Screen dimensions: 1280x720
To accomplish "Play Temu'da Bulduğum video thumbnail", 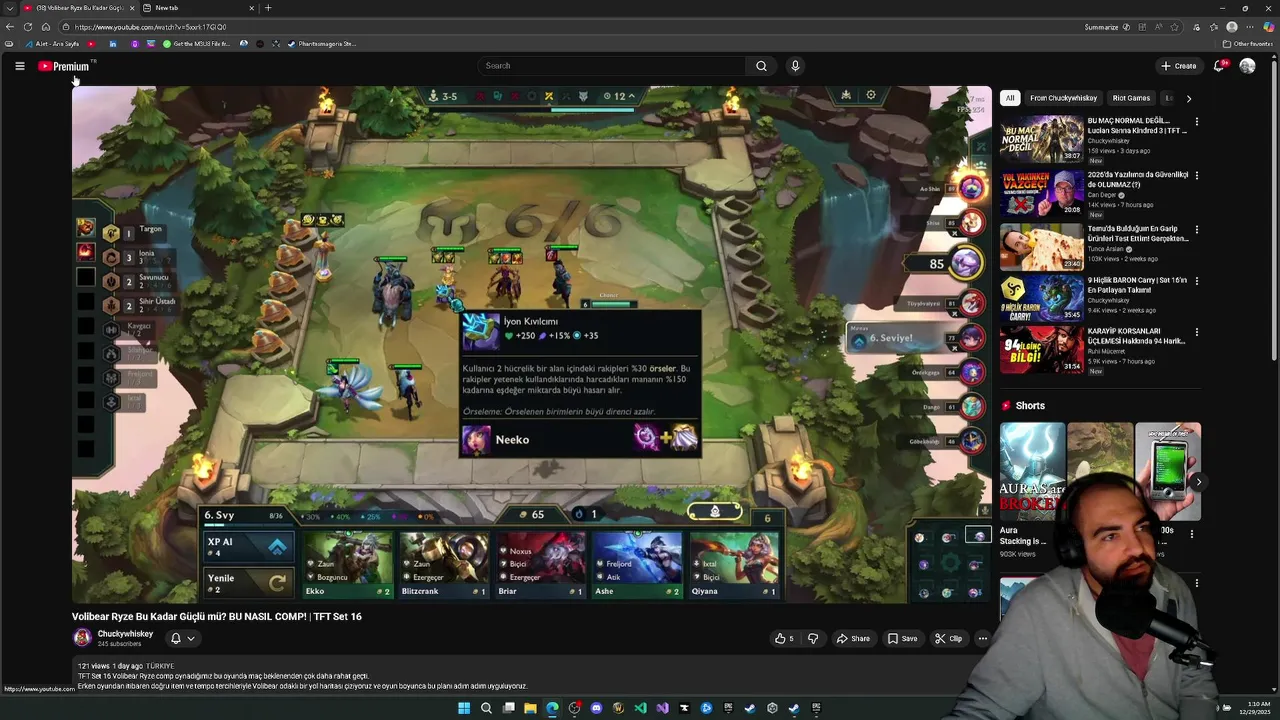I will (x=1042, y=246).
